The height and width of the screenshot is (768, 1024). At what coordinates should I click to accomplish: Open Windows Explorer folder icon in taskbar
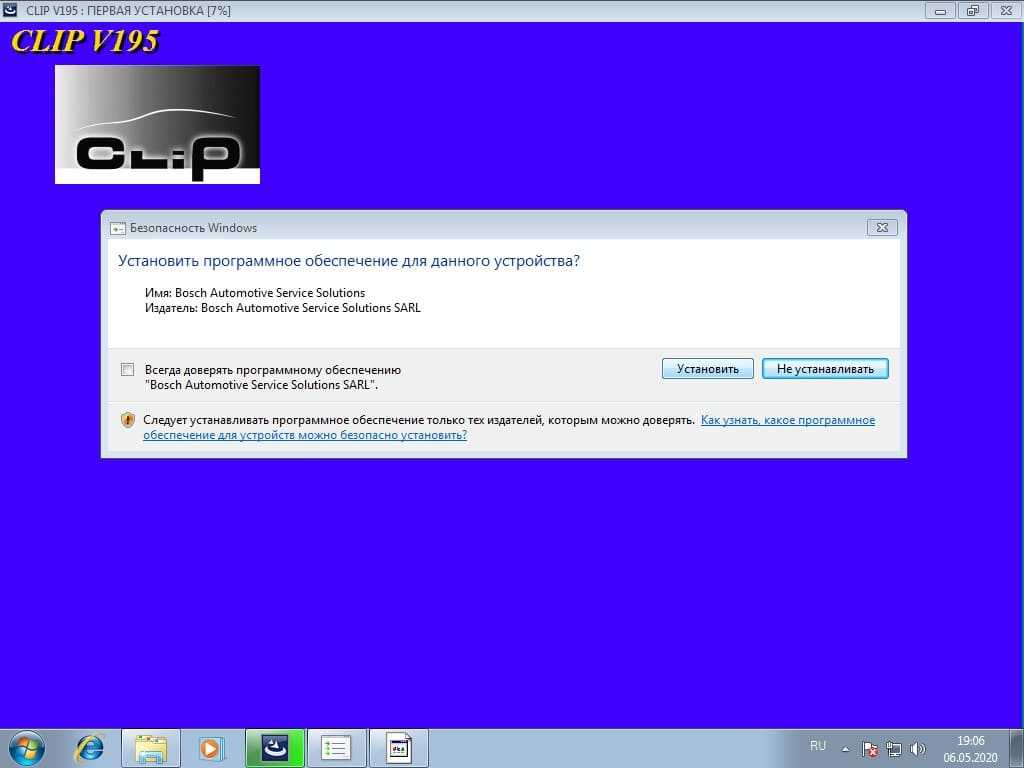tap(150, 747)
